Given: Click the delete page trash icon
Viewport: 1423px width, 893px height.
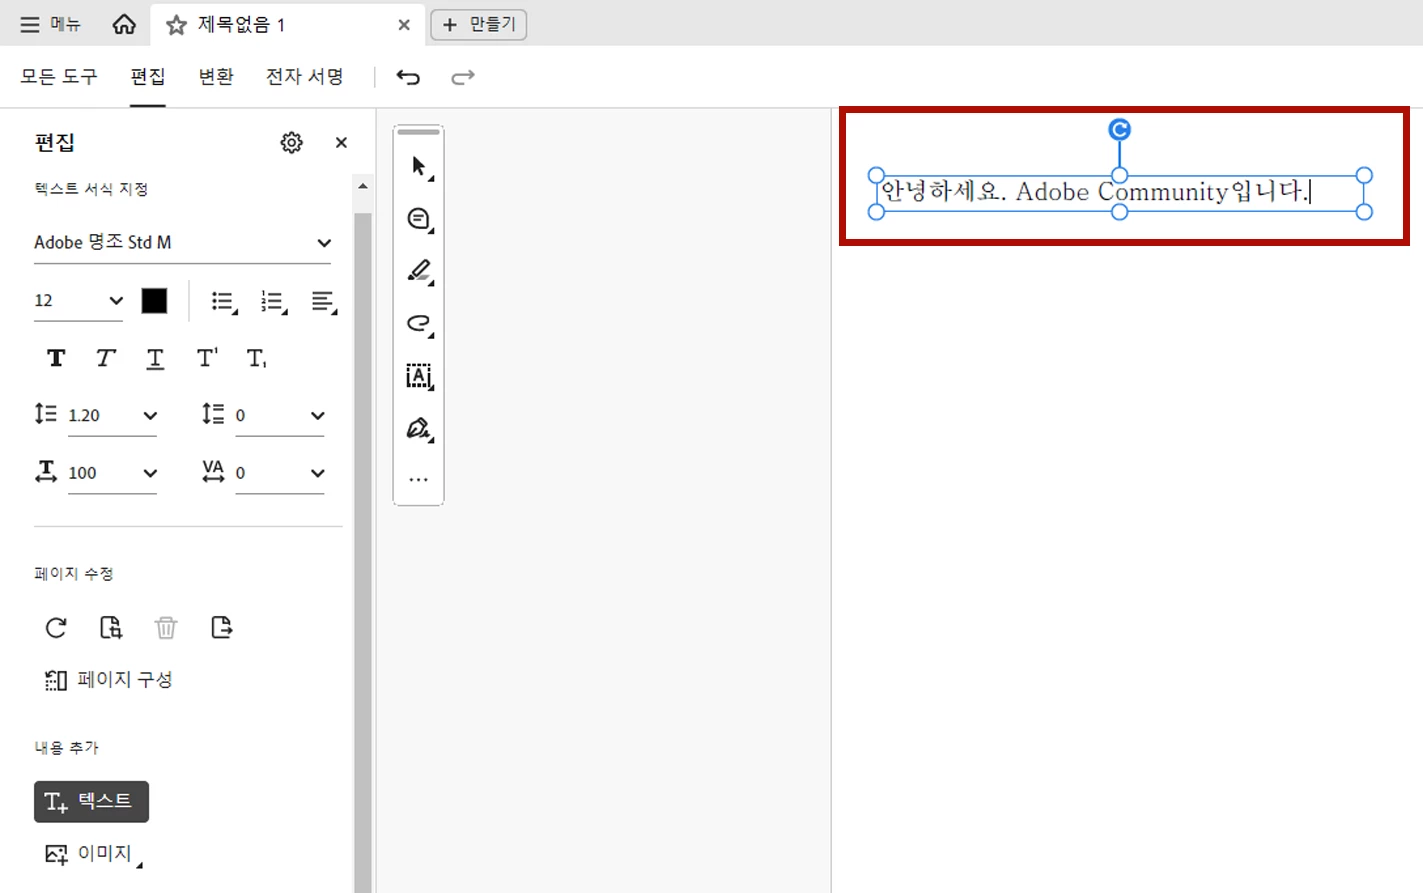Looking at the screenshot, I should [166, 628].
